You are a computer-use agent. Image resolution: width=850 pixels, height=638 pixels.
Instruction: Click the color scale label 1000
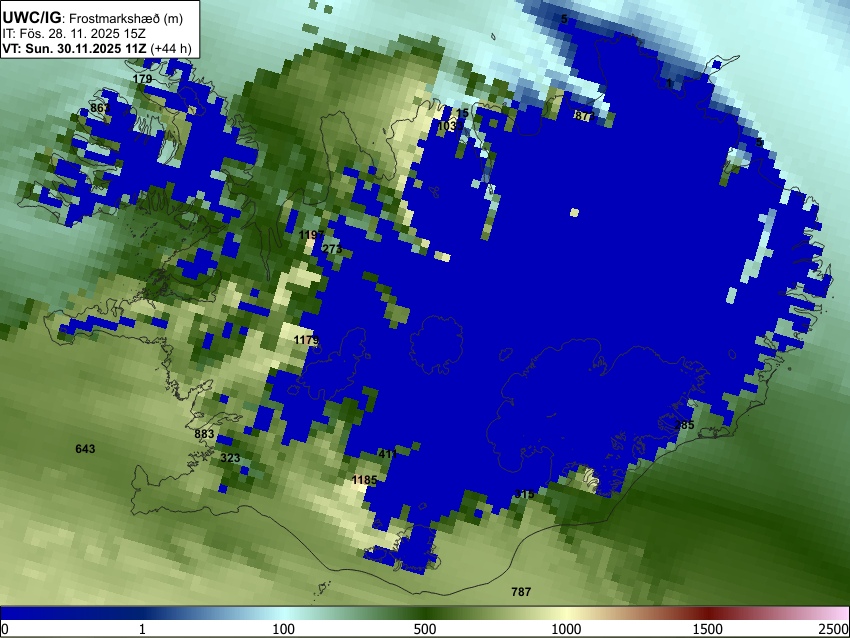pyautogui.click(x=566, y=629)
